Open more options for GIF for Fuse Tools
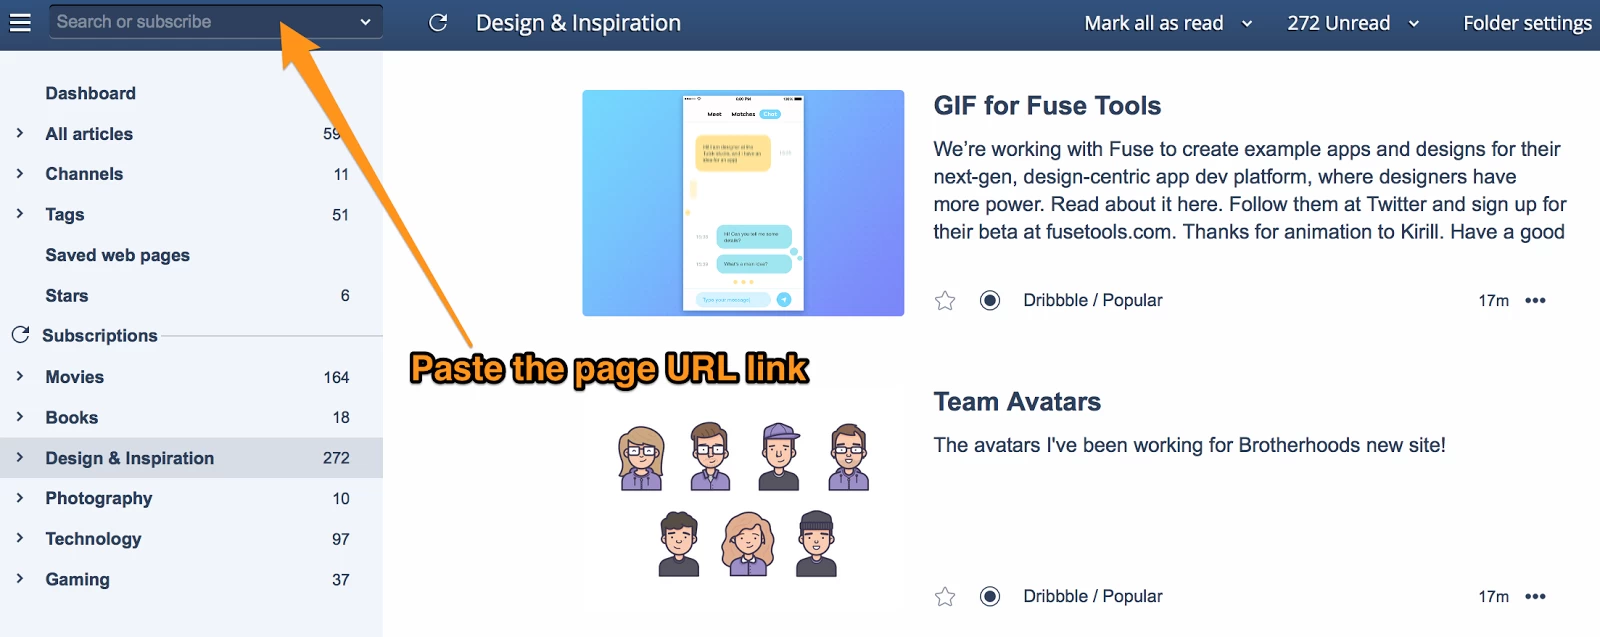The height and width of the screenshot is (637, 1600). click(1535, 301)
